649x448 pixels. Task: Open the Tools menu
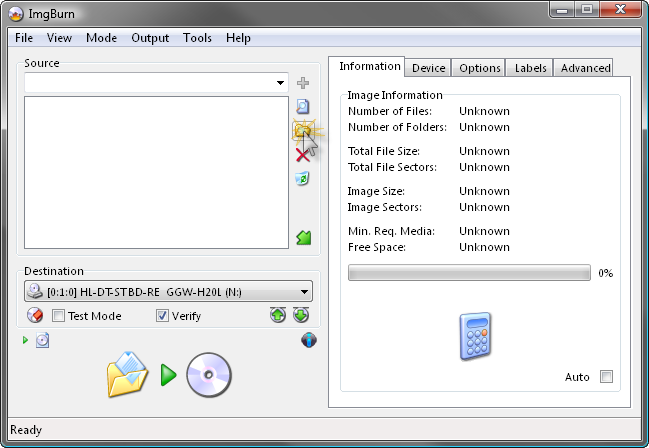coord(197,38)
